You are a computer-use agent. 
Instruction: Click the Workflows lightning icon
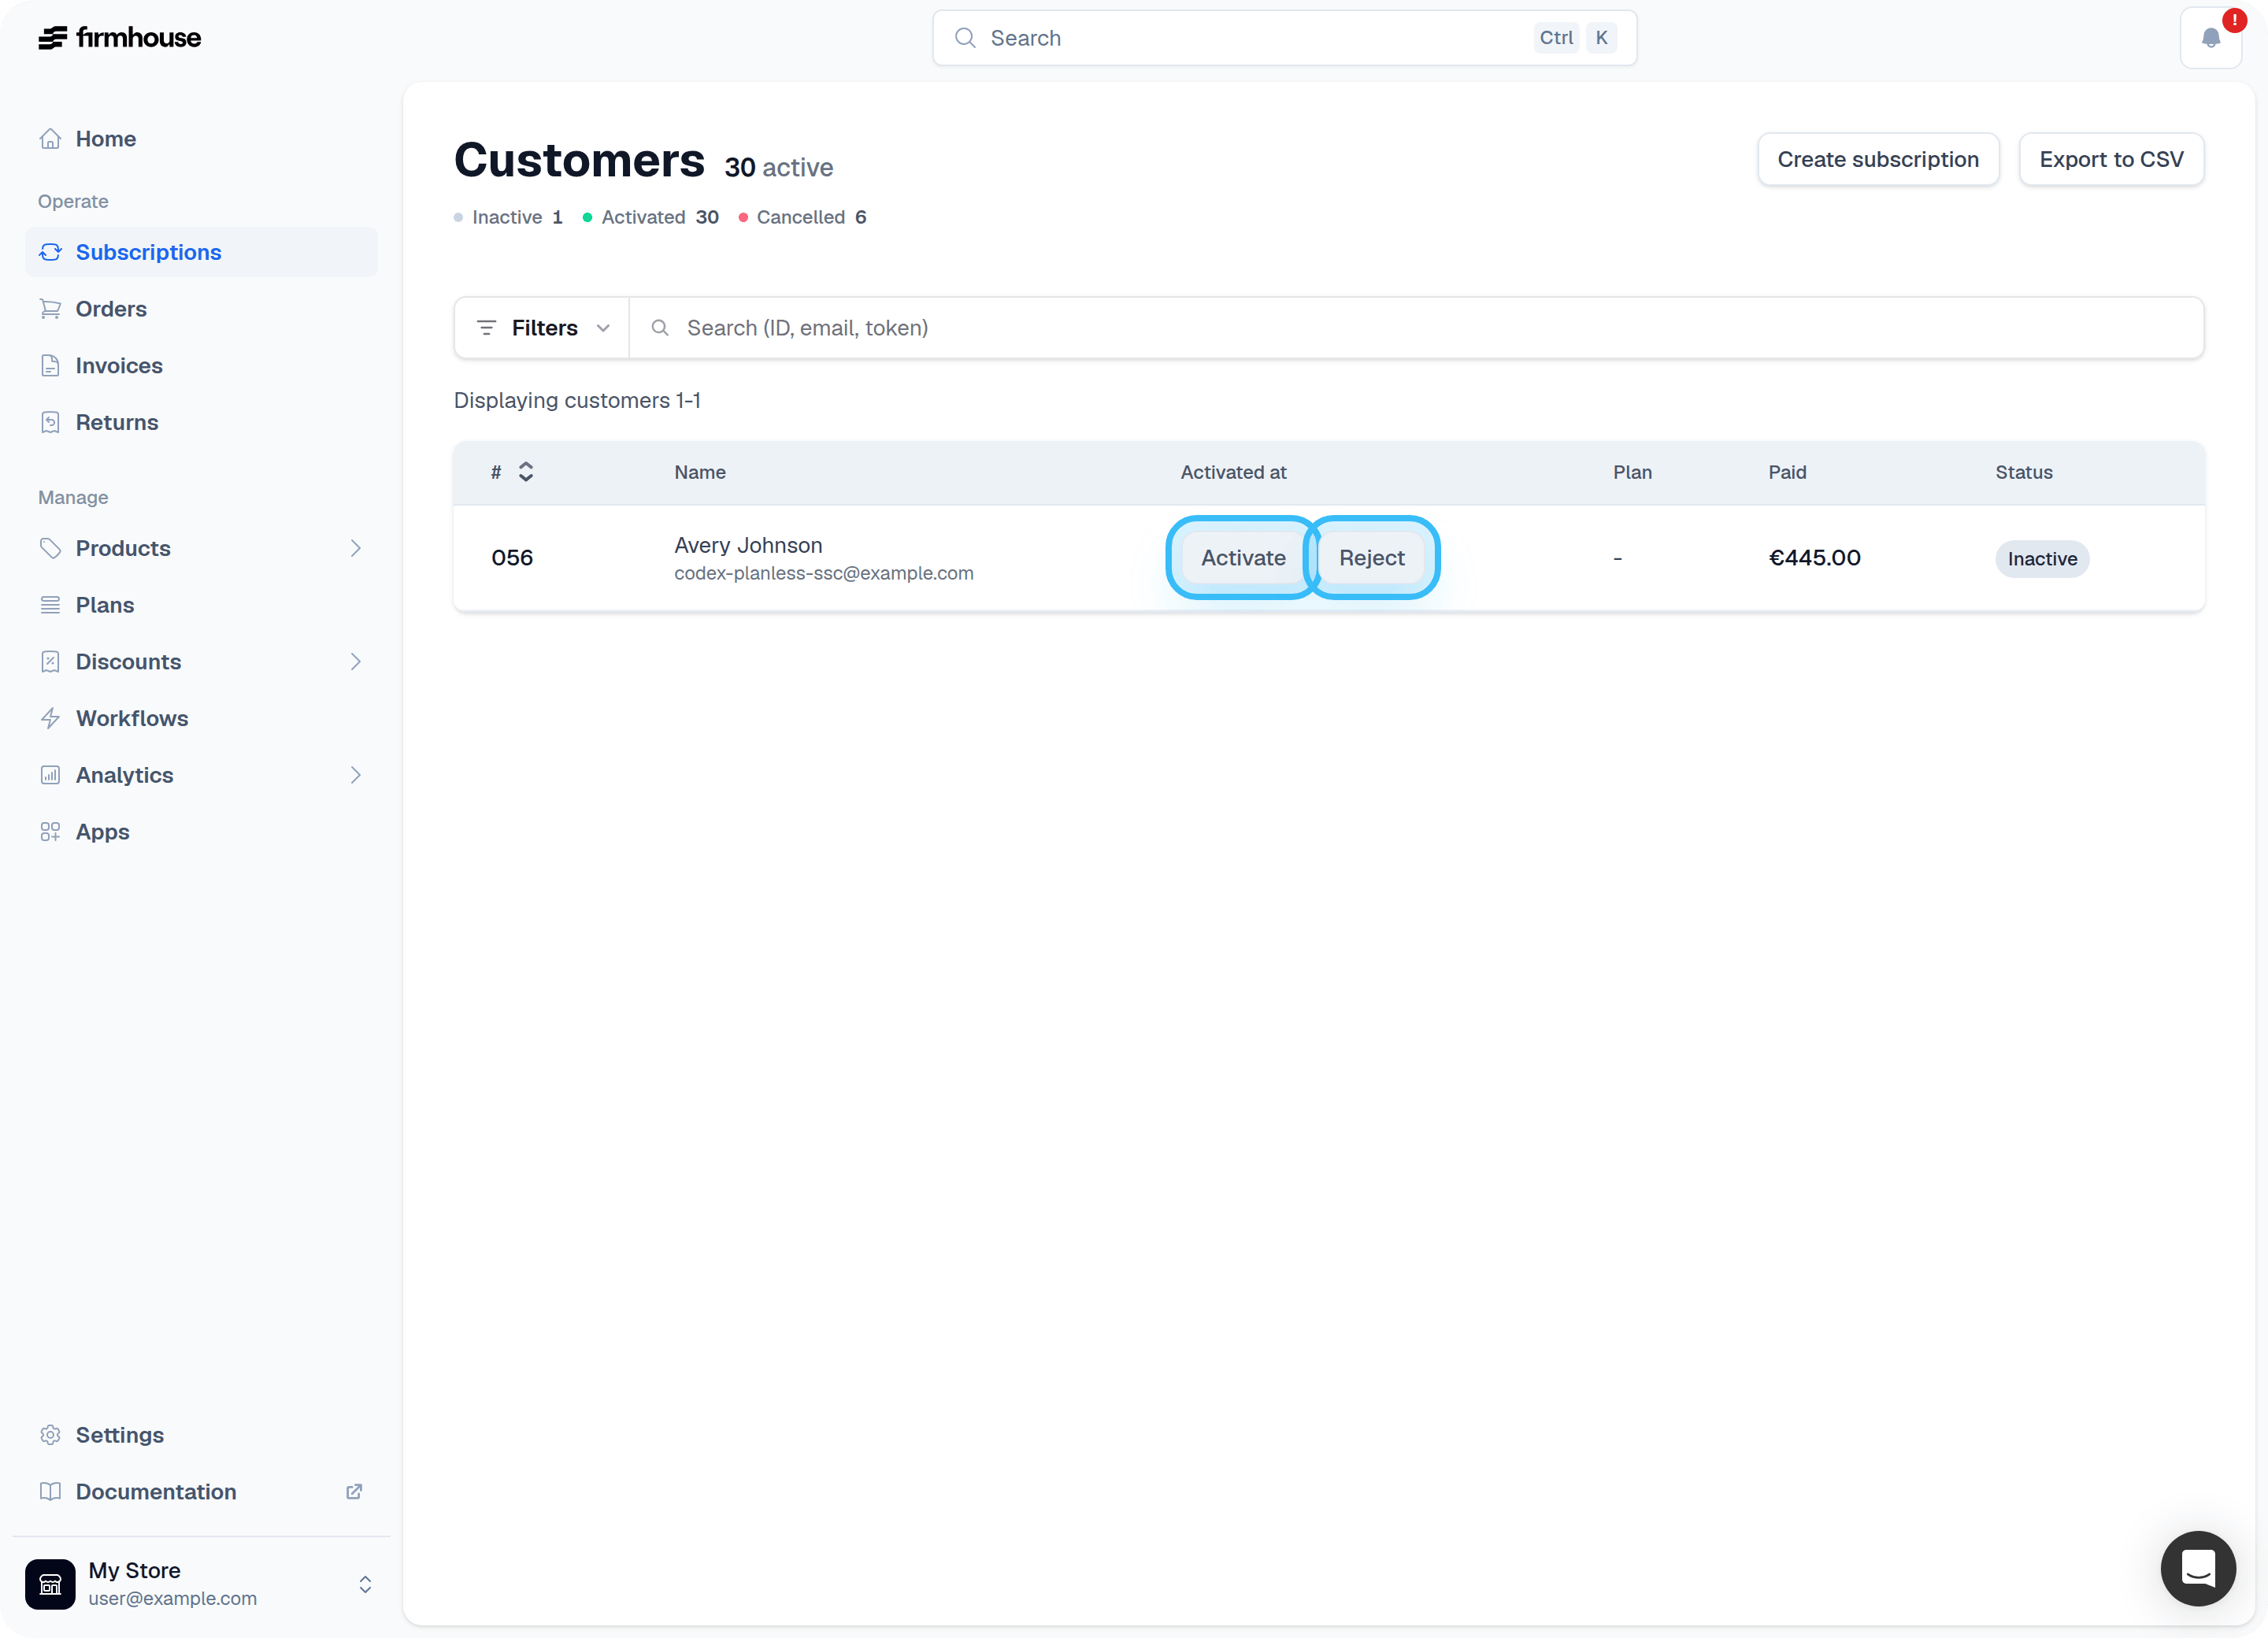click(50, 718)
